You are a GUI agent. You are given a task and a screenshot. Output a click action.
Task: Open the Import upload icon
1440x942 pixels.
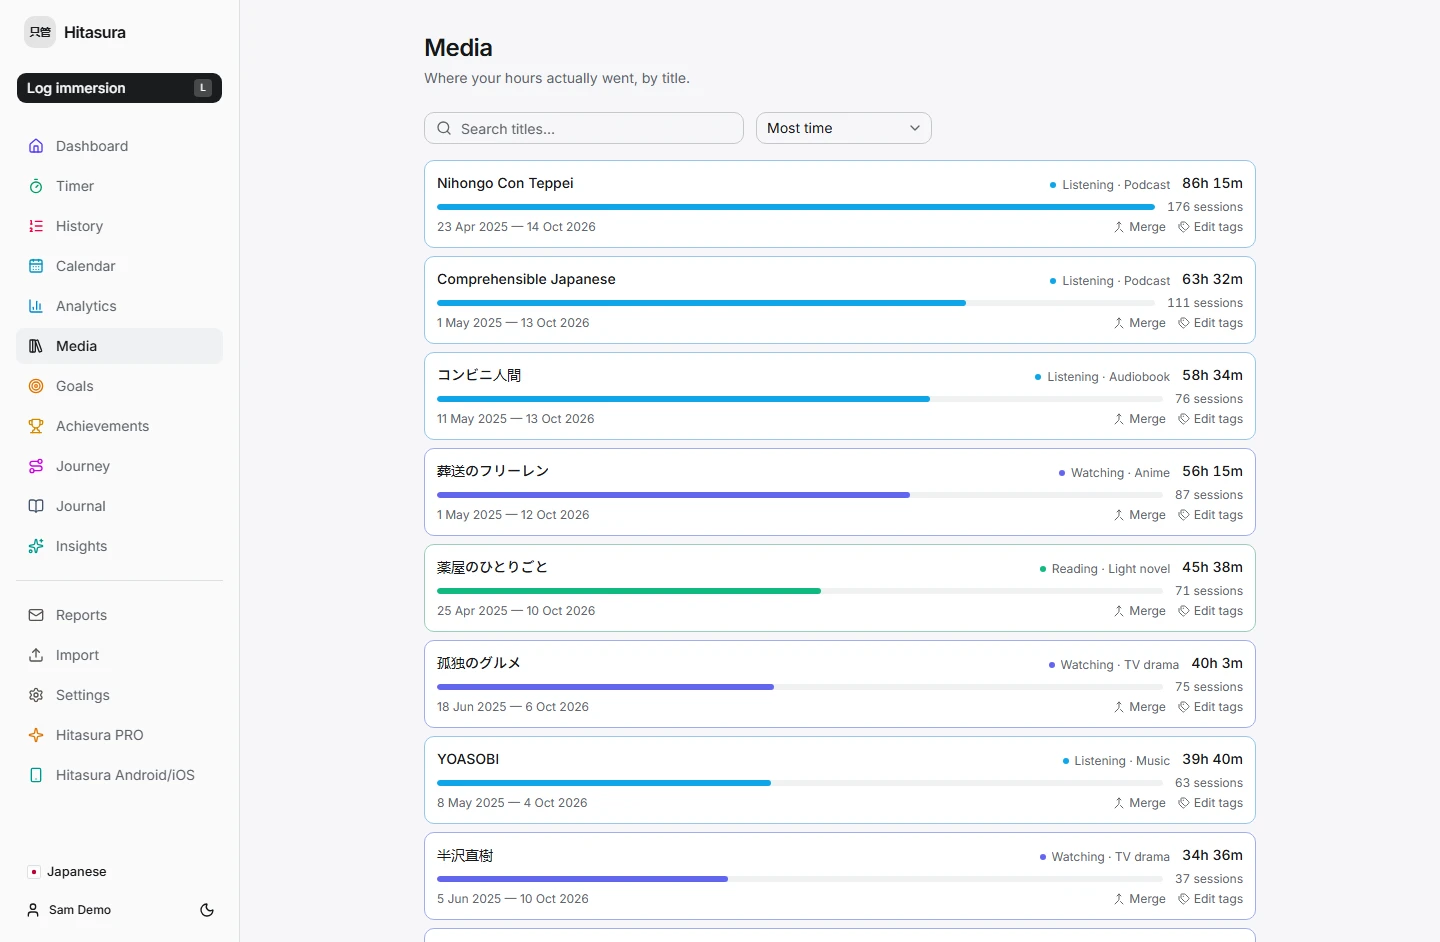point(36,655)
